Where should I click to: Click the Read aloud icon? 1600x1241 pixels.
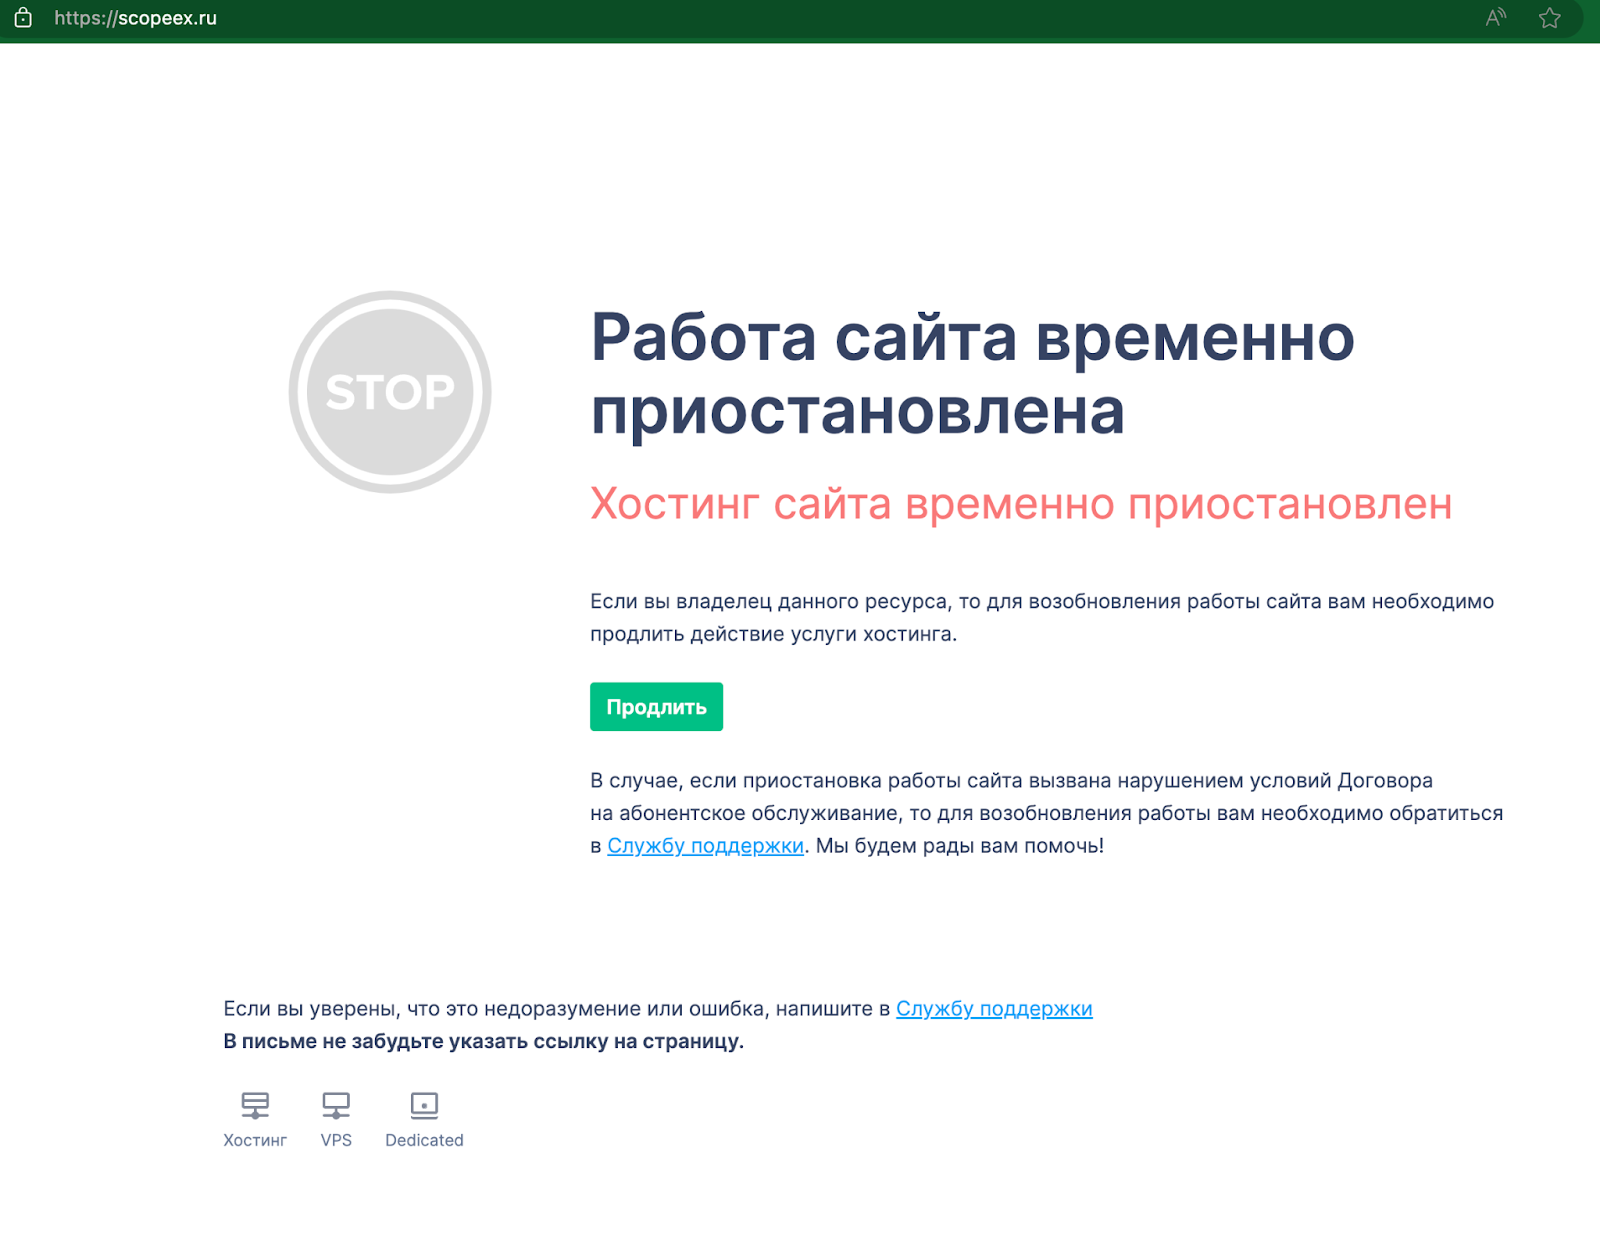(1496, 18)
